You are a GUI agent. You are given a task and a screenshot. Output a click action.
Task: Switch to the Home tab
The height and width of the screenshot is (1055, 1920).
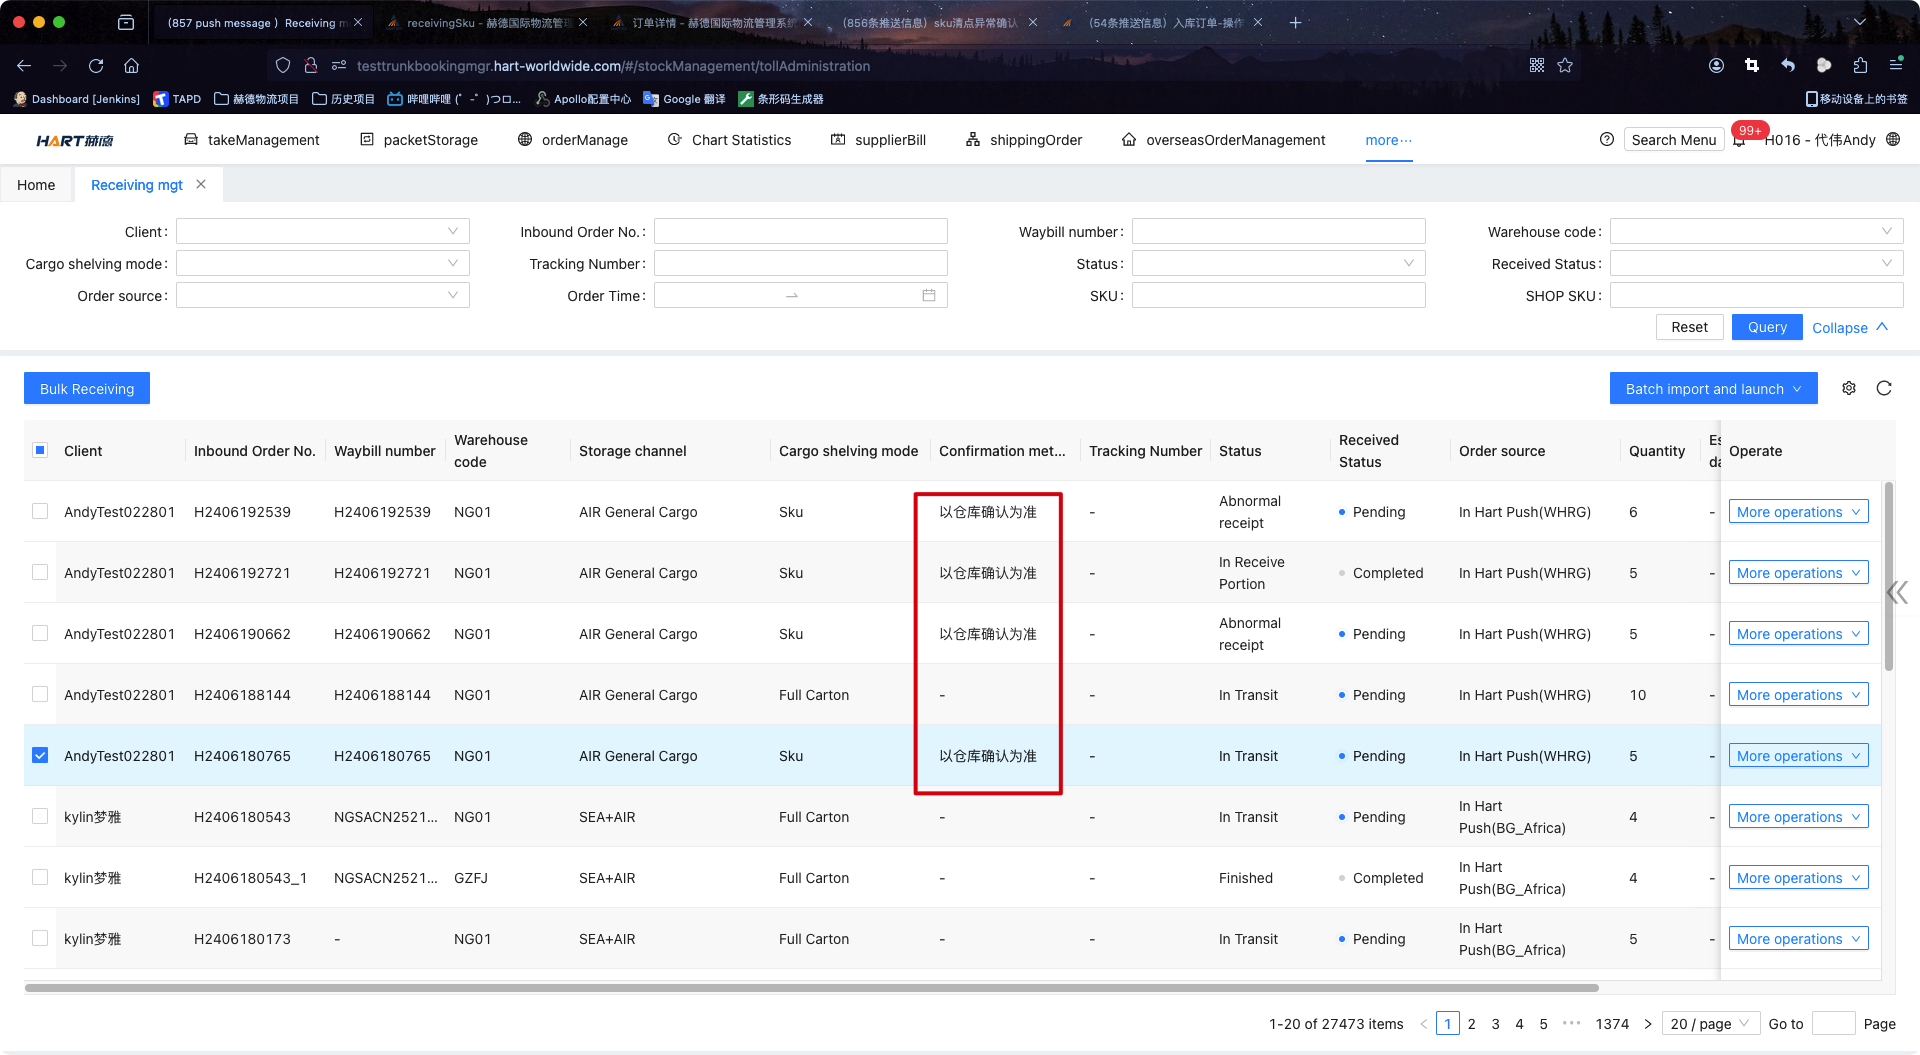click(36, 185)
